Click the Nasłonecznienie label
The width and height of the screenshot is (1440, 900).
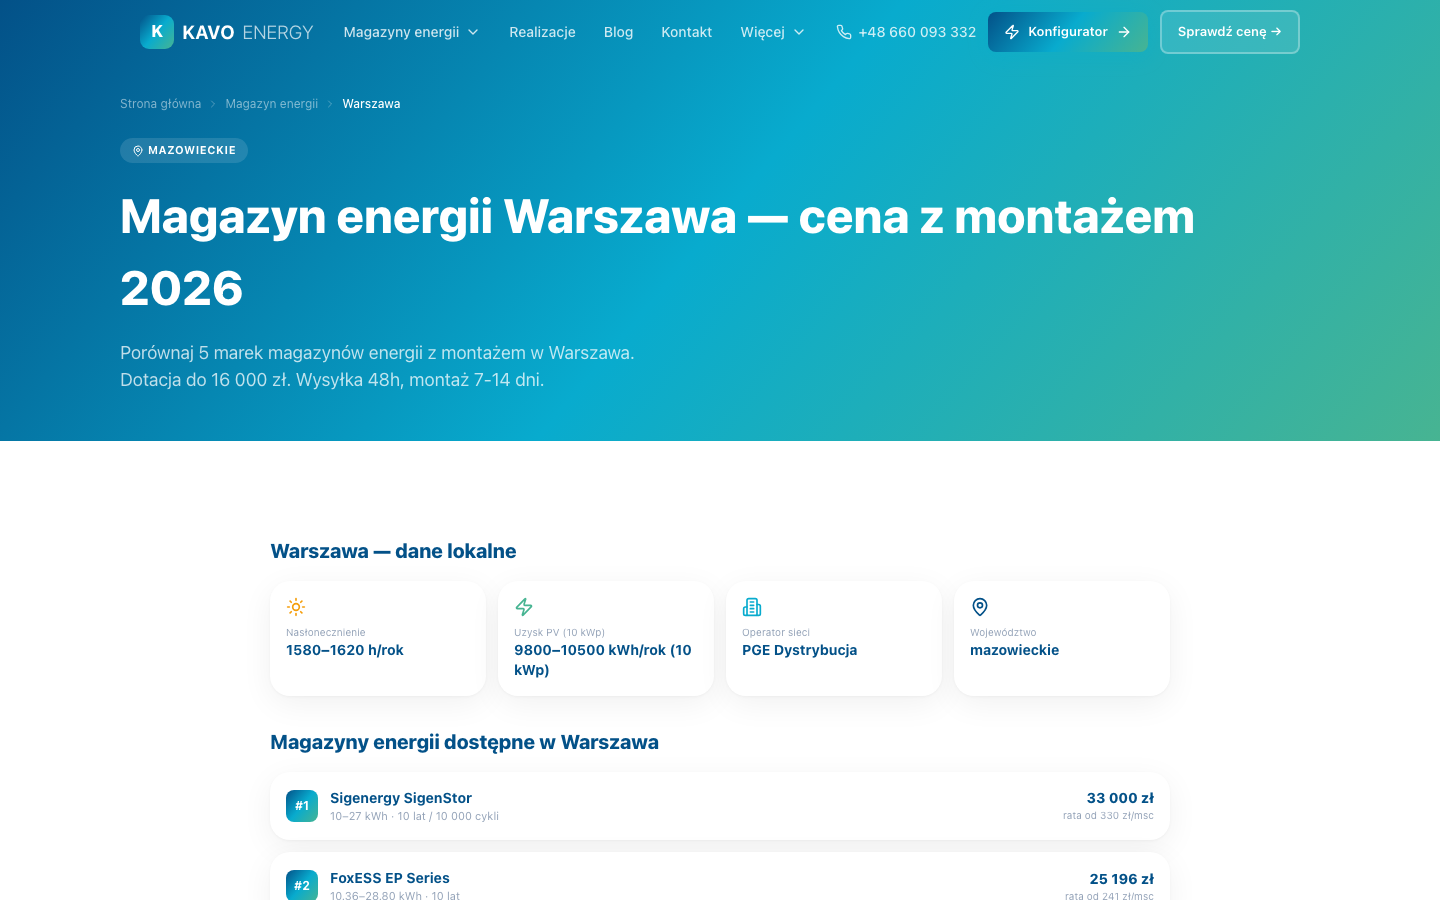pyautogui.click(x=326, y=632)
